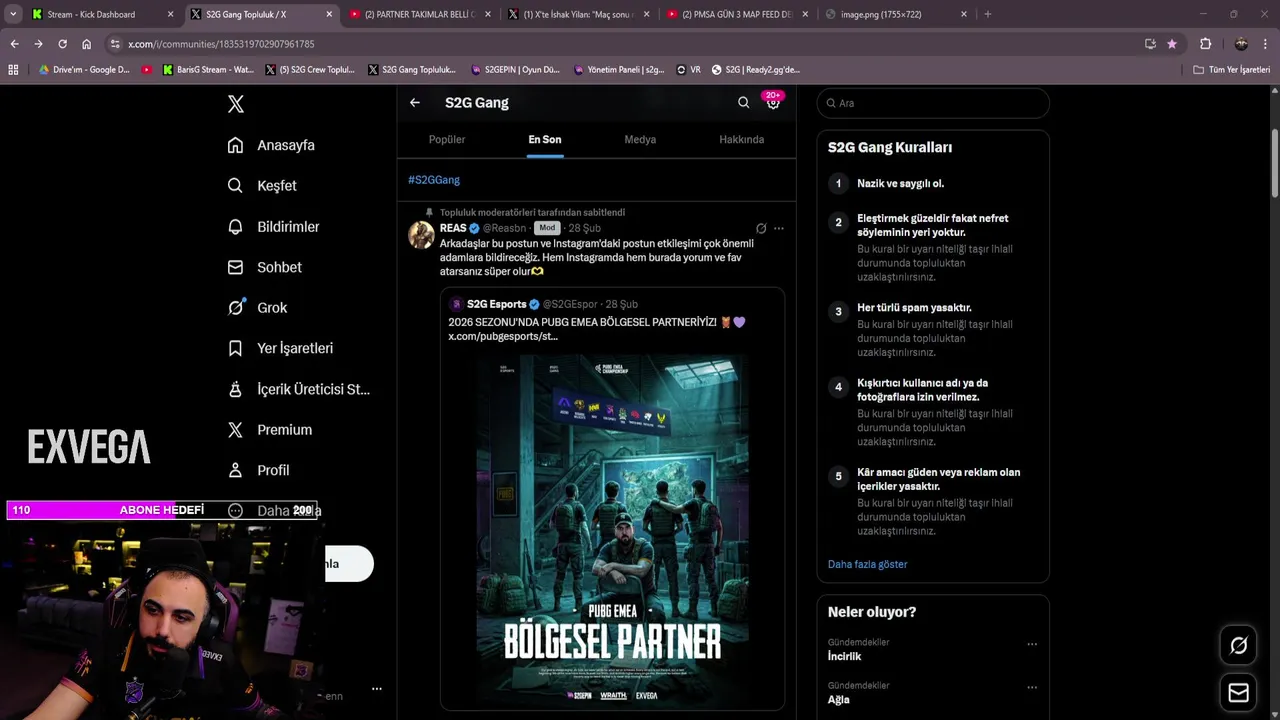The image size is (1280, 720).
Task: Search within the S2G Gang community
Action: (743, 102)
